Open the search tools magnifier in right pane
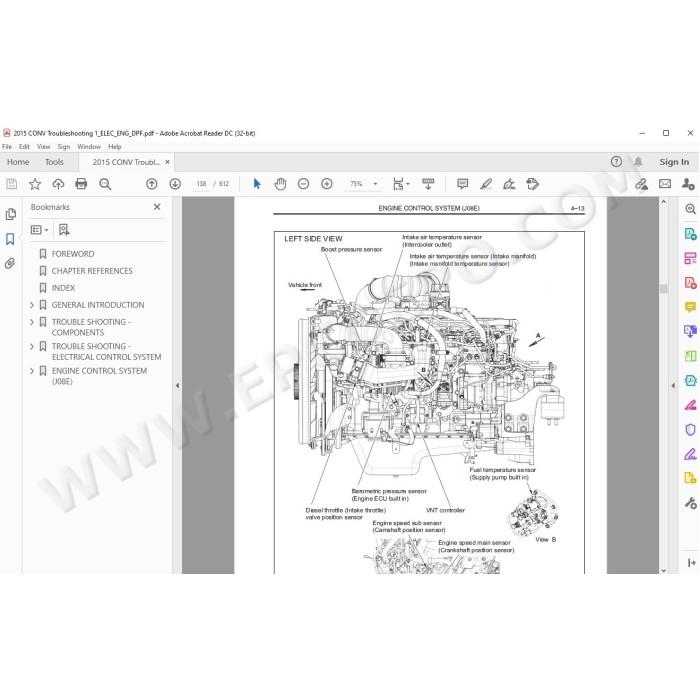The width and height of the screenshot is (700, 700). [690, 208]
